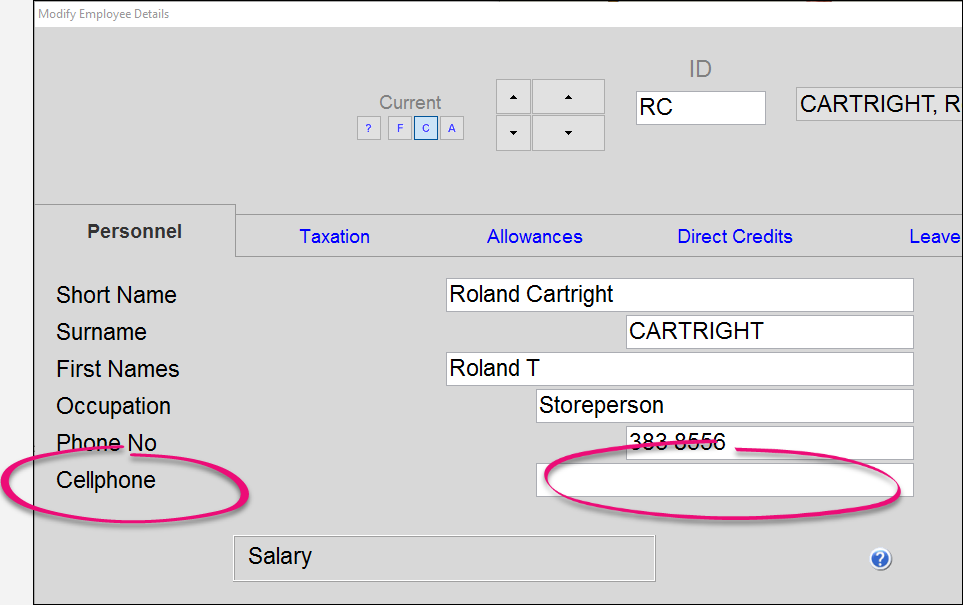
Task: Click the 'ID' heading above the RC field
Action: click(700, 69)
